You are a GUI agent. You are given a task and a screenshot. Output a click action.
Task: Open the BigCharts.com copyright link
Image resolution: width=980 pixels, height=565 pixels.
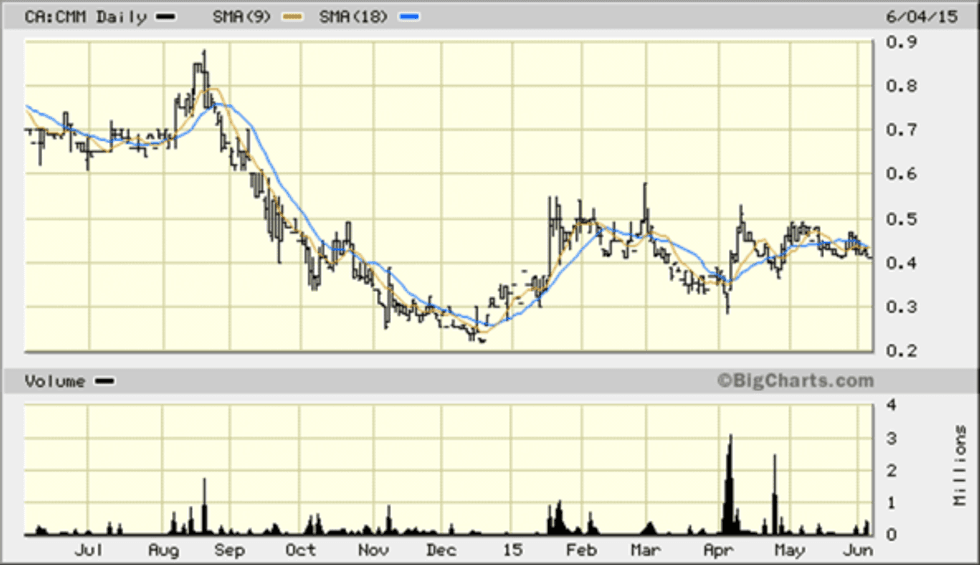pyautogui.click(x=794, y=380)
